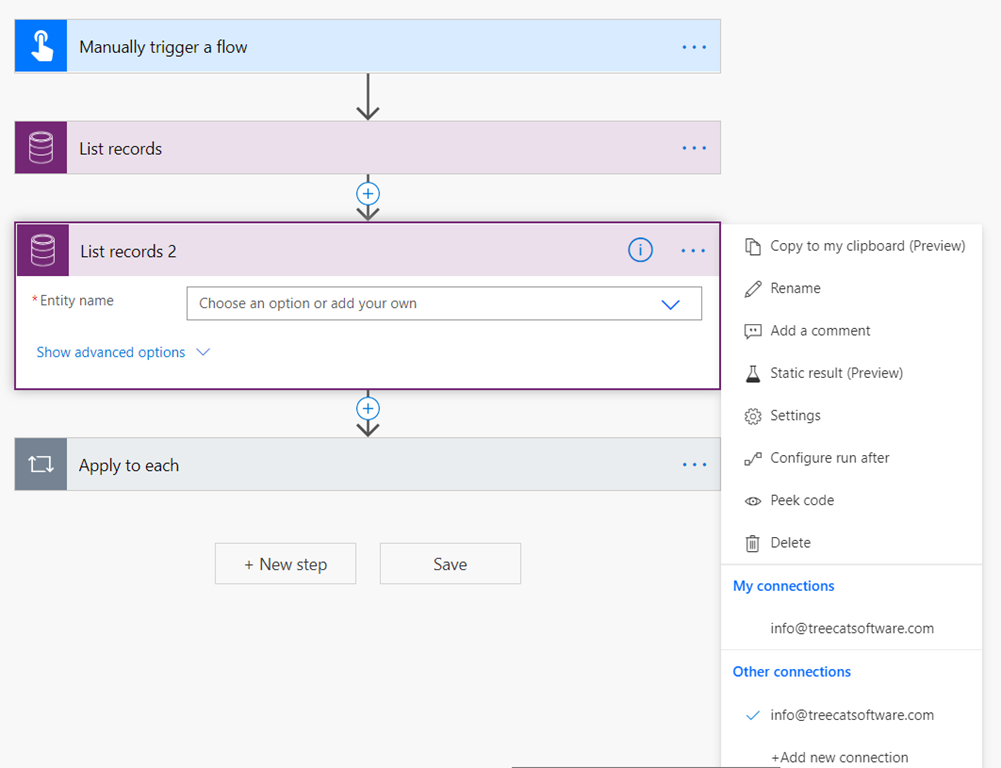Viewport: 1001px width, 768px height.
Task: Open ellipsis menu on List records
Action: [694, 148]
